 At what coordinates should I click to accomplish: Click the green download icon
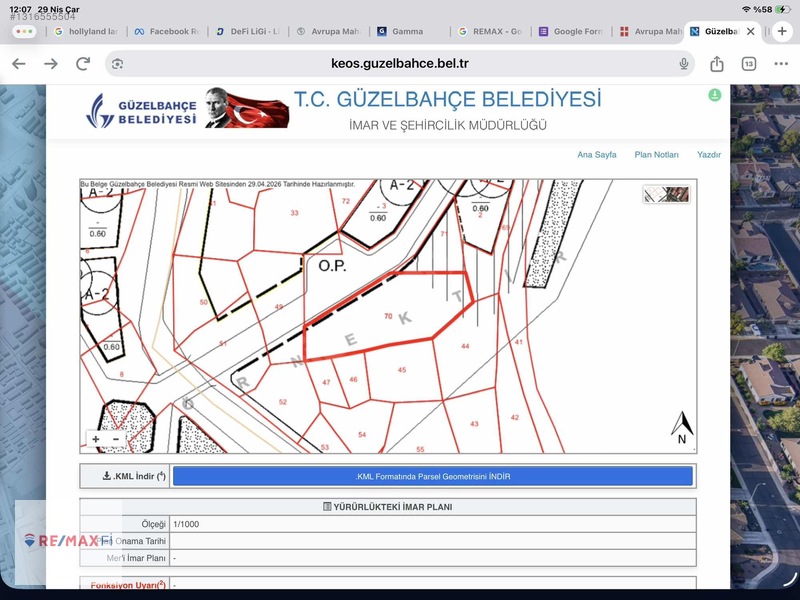click(714, 95)
